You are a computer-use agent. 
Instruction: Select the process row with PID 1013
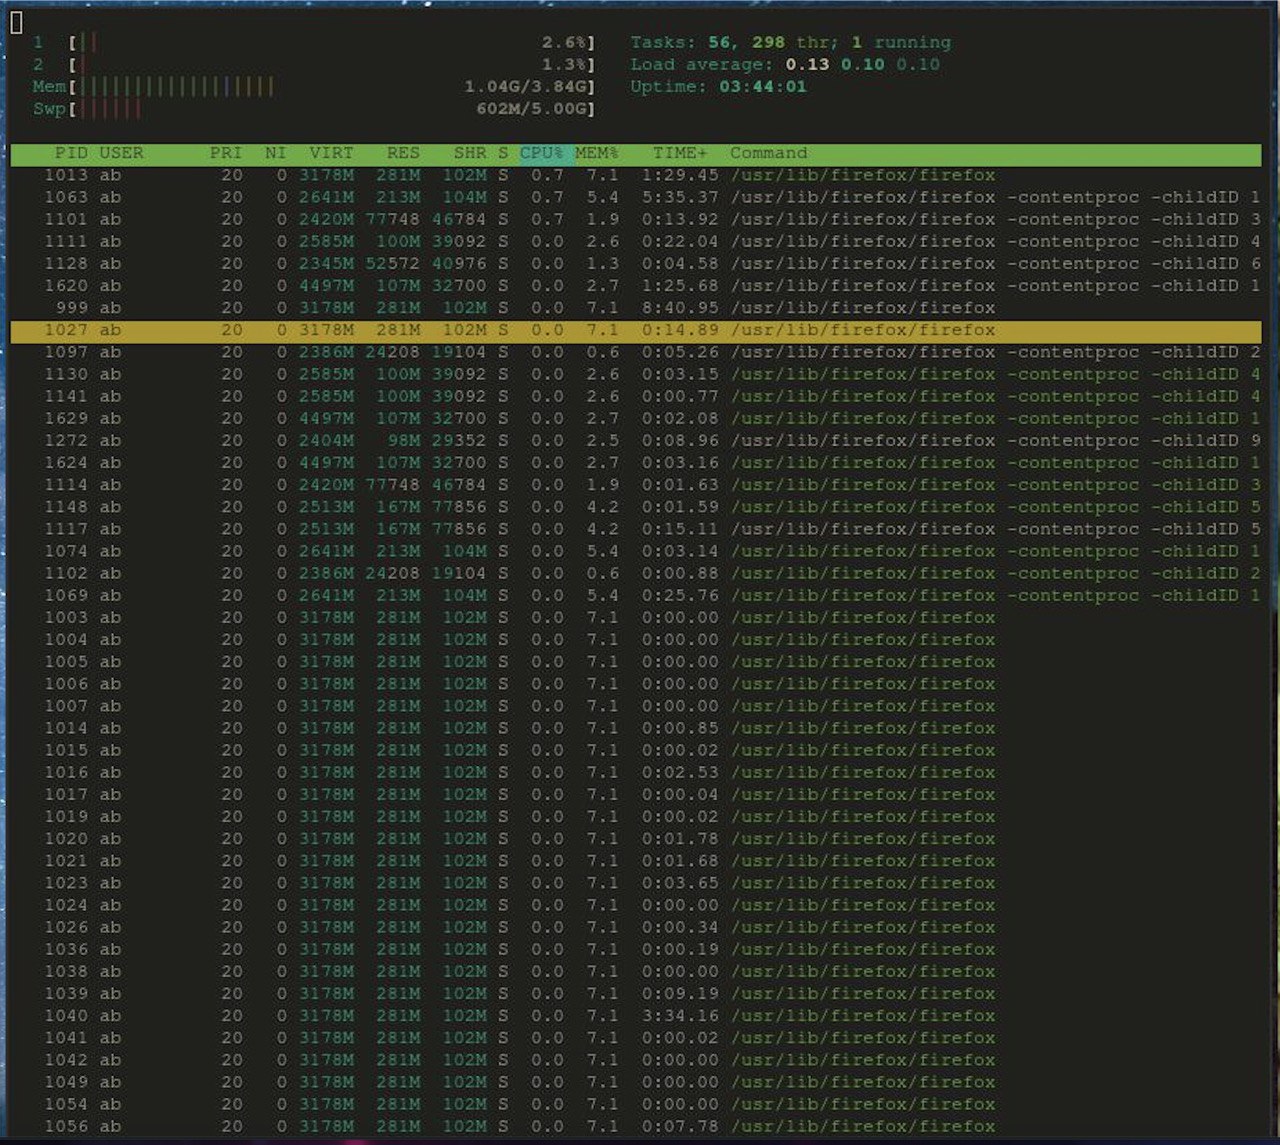coord(636,175)
